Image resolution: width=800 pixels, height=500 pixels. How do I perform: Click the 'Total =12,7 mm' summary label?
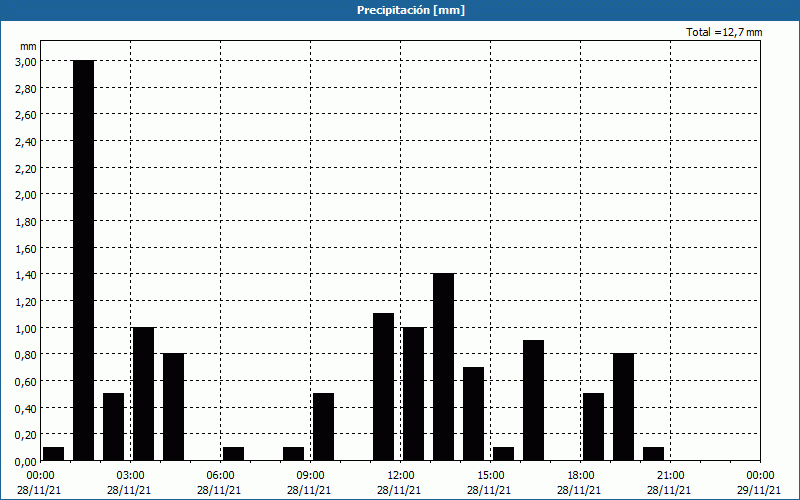click(724, 32)
